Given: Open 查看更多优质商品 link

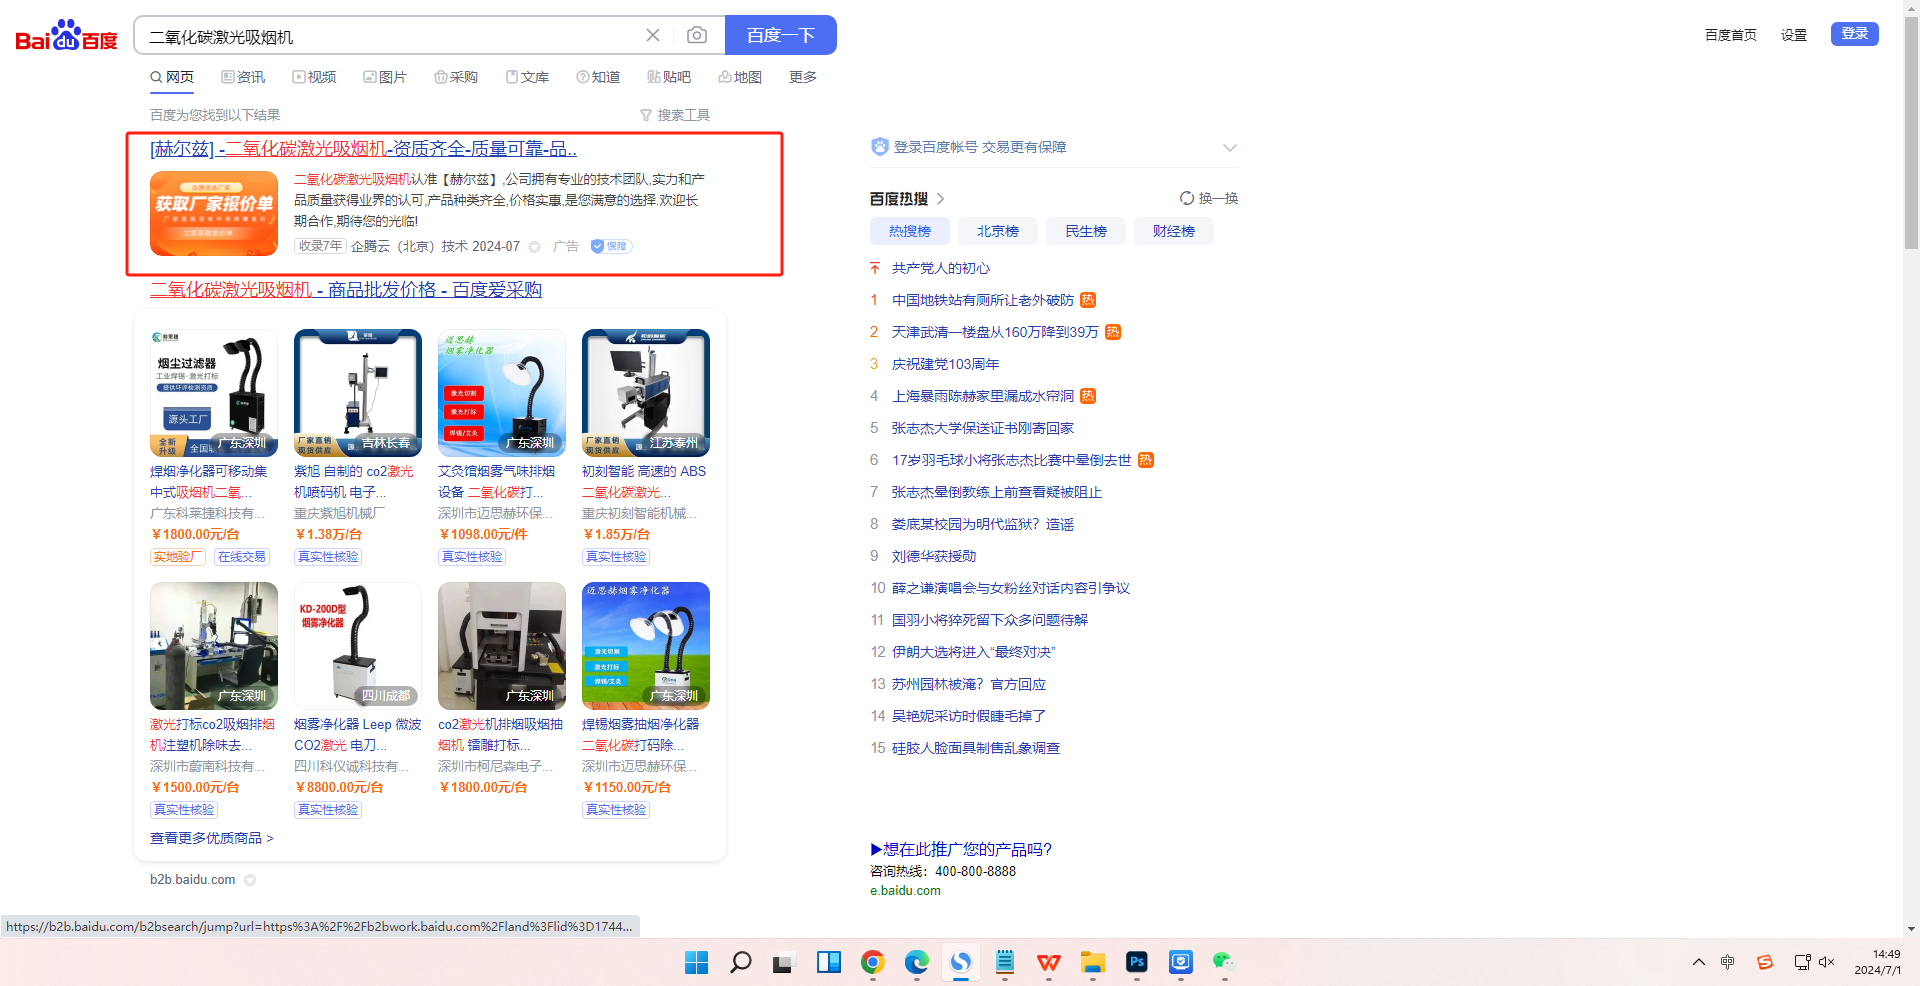Looking at the screenshot, I should pyautogui.click(x=211, y=838).
